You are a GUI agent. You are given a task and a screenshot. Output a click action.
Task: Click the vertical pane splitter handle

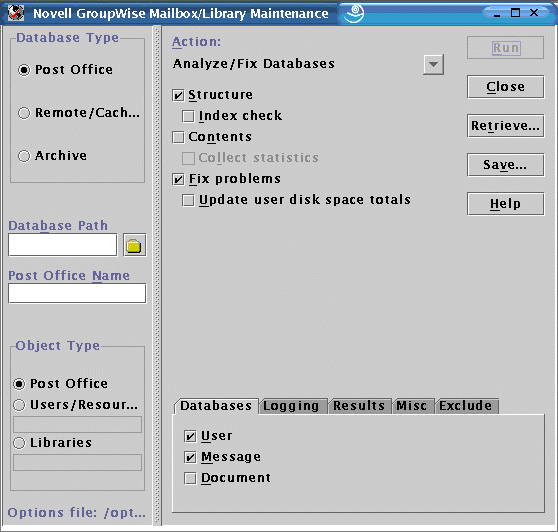[x=157, y=276]
